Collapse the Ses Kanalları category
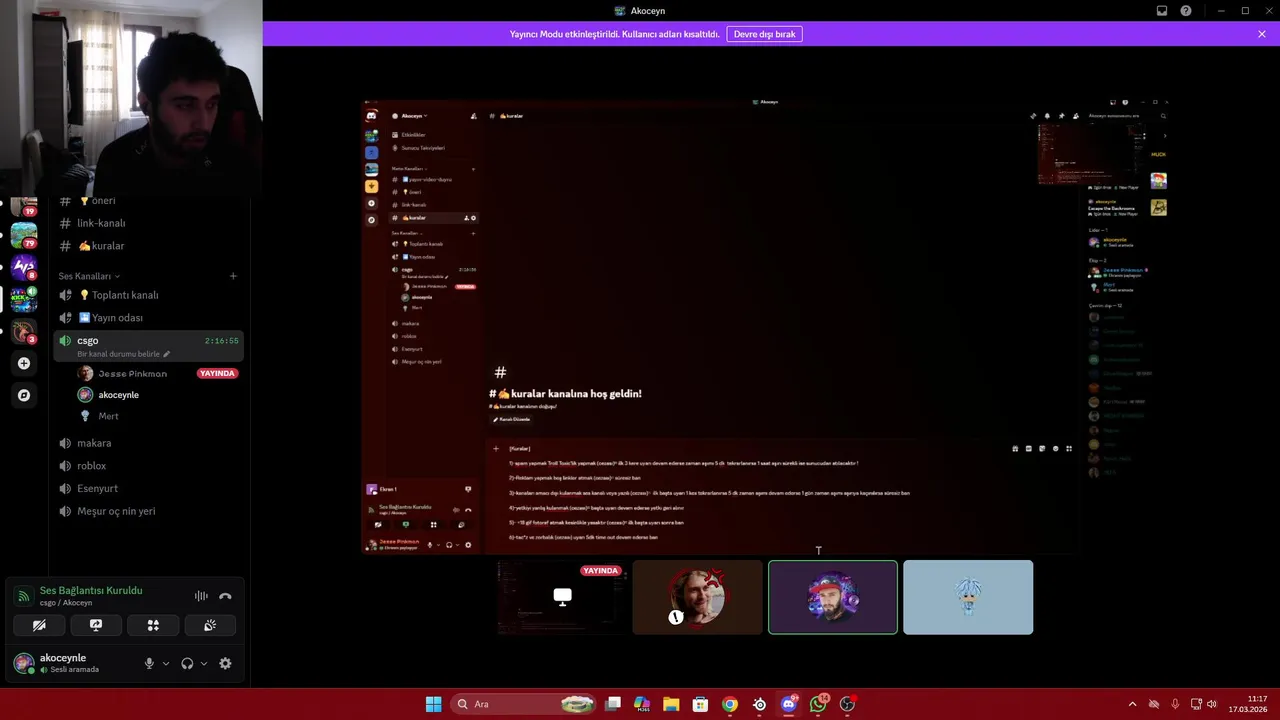Screen dimensions: 1280x720 click(x=89, y=276)
